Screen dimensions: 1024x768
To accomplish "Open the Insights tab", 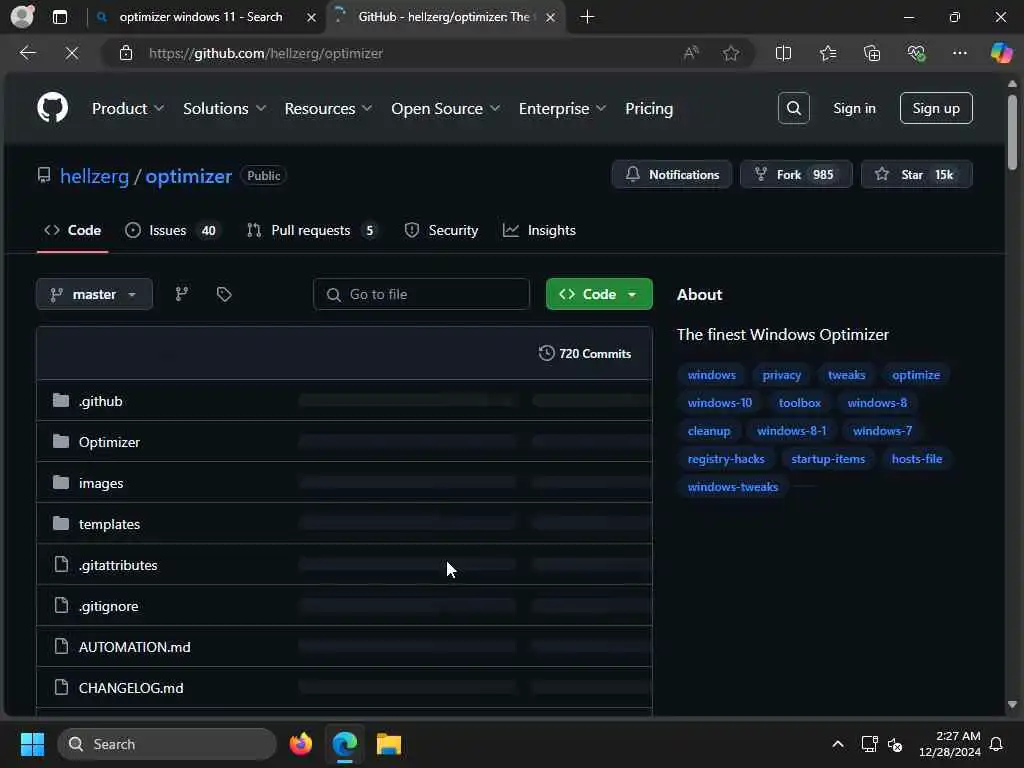I will click(539, 231).
